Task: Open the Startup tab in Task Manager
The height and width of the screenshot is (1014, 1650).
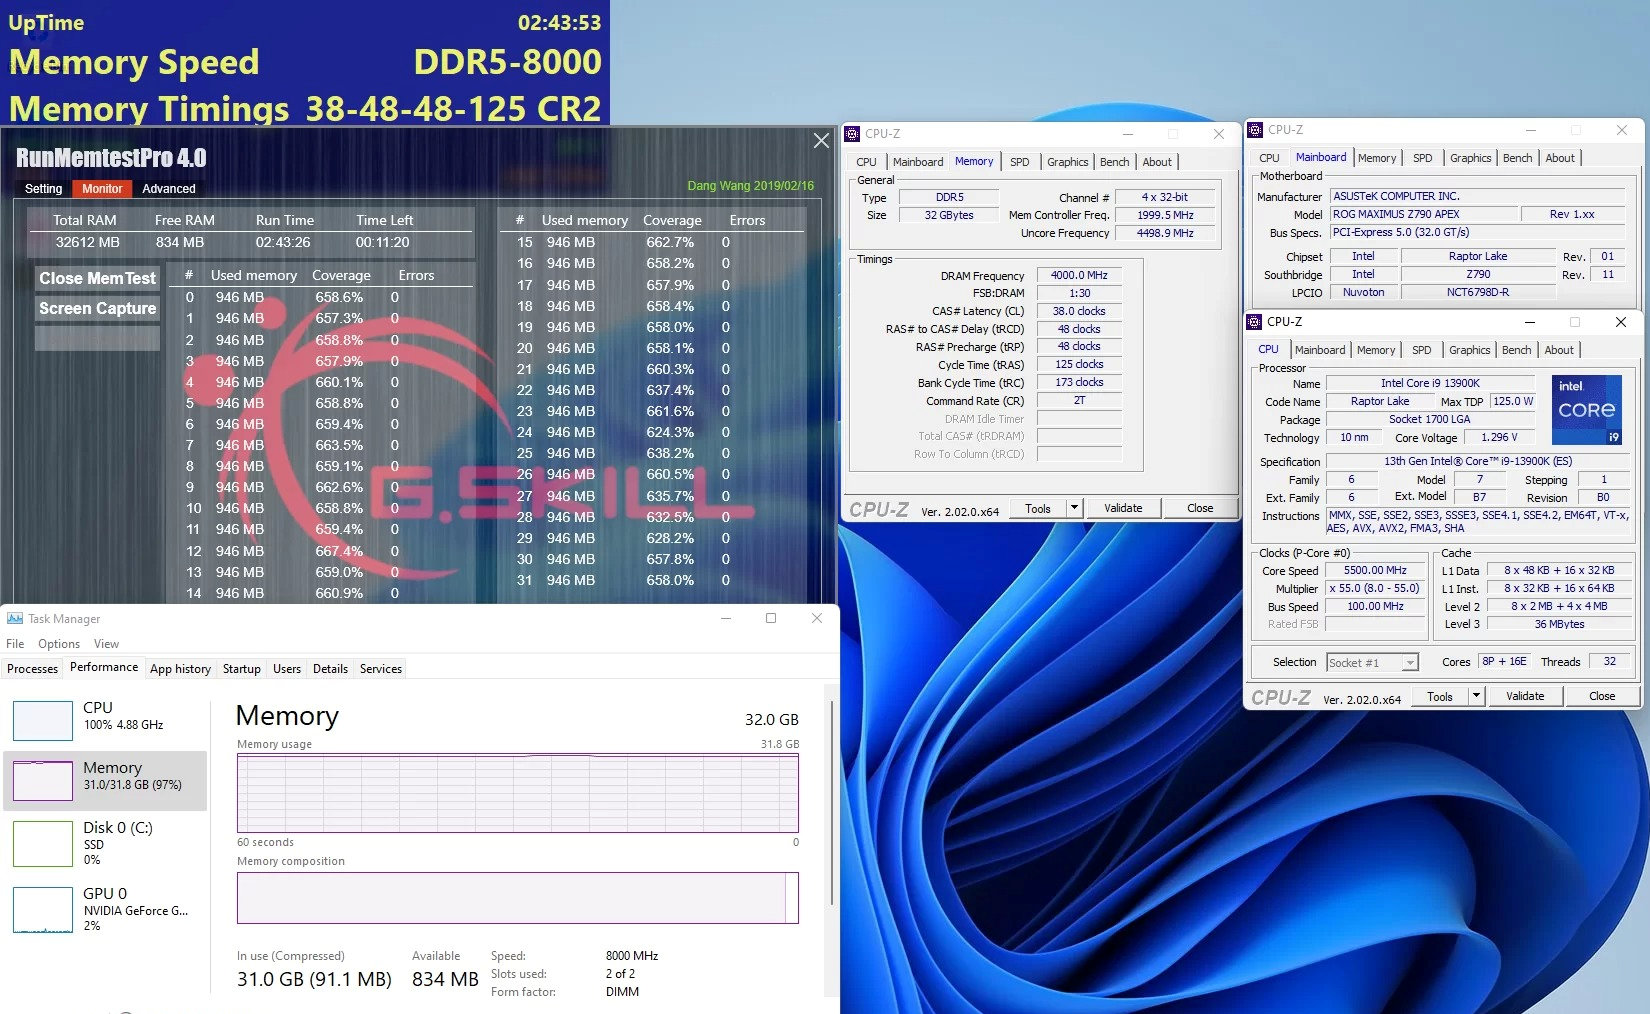Action: click(x=241, y=669)
